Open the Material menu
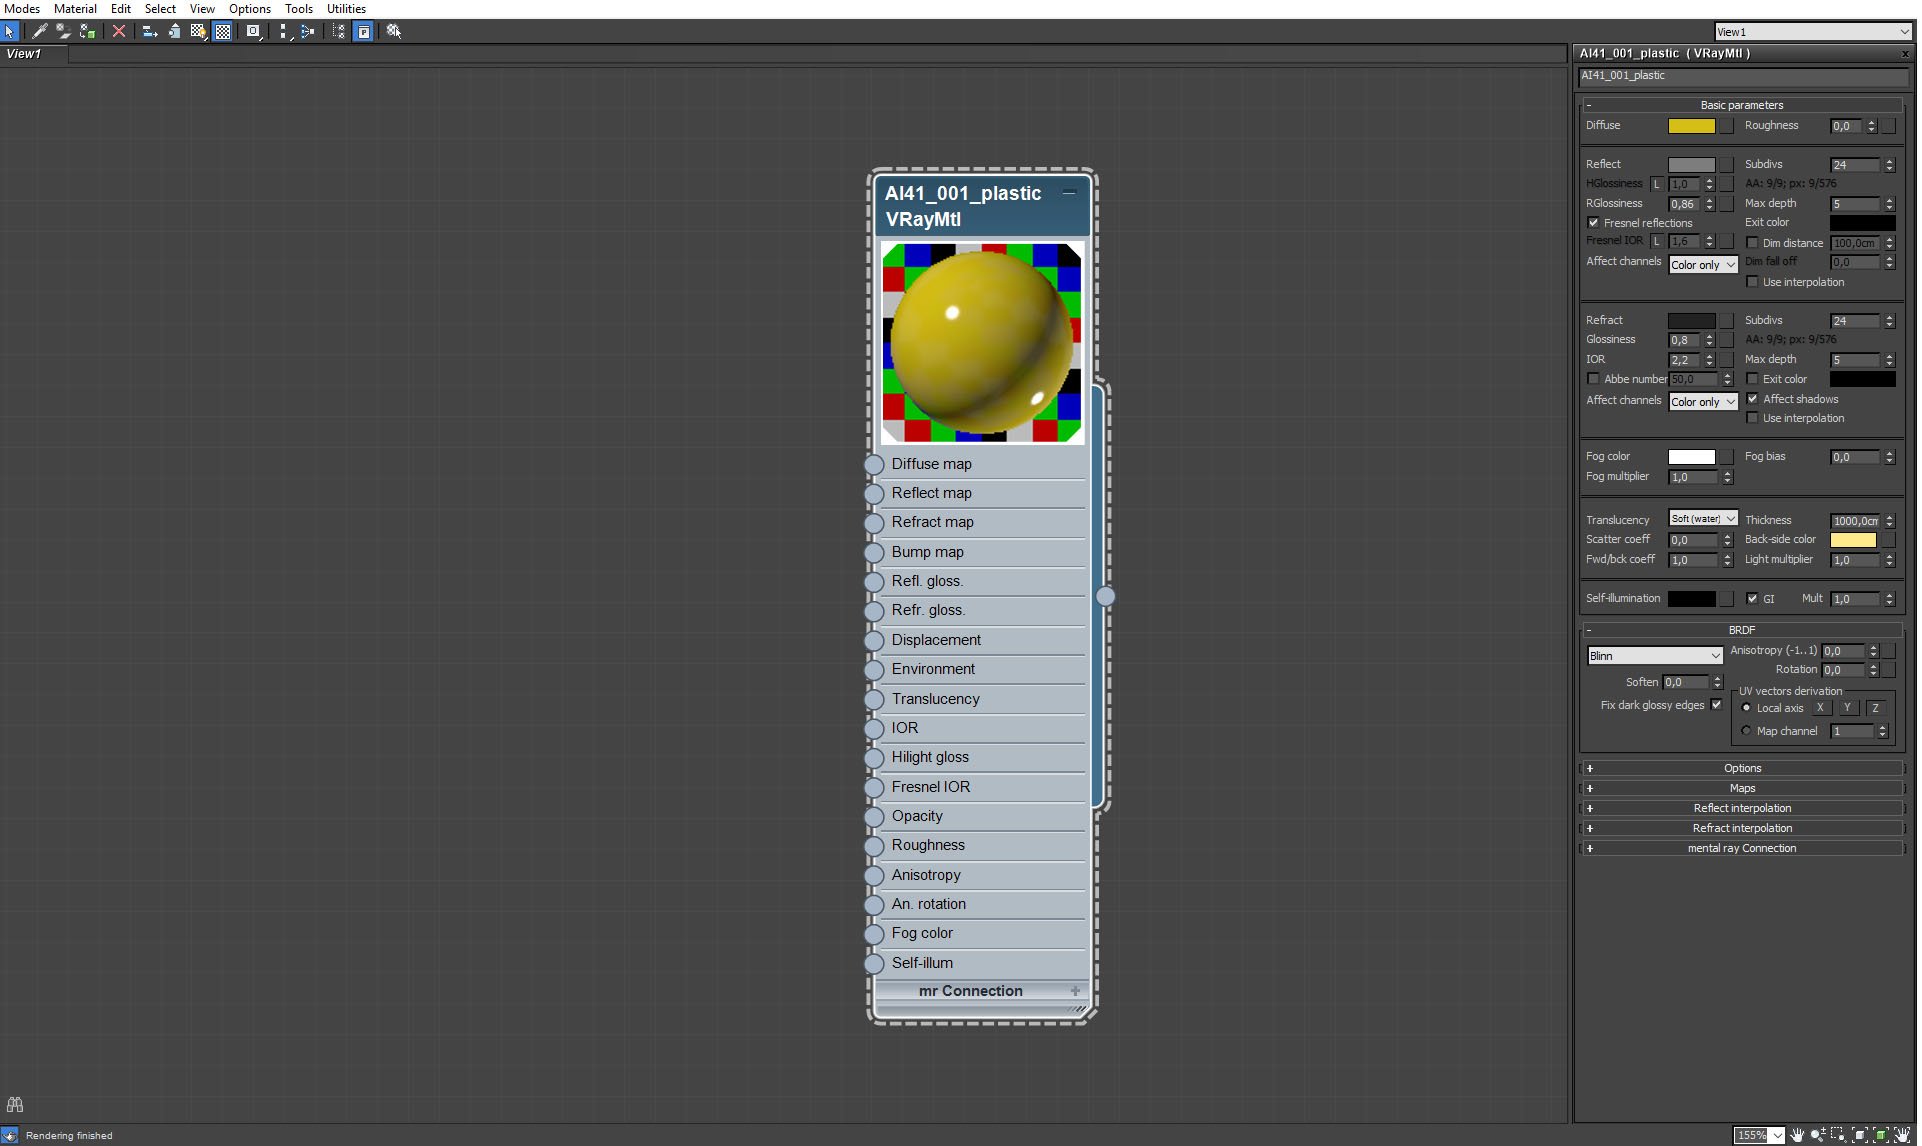The image size is (1922, 1146). [75, 8]
